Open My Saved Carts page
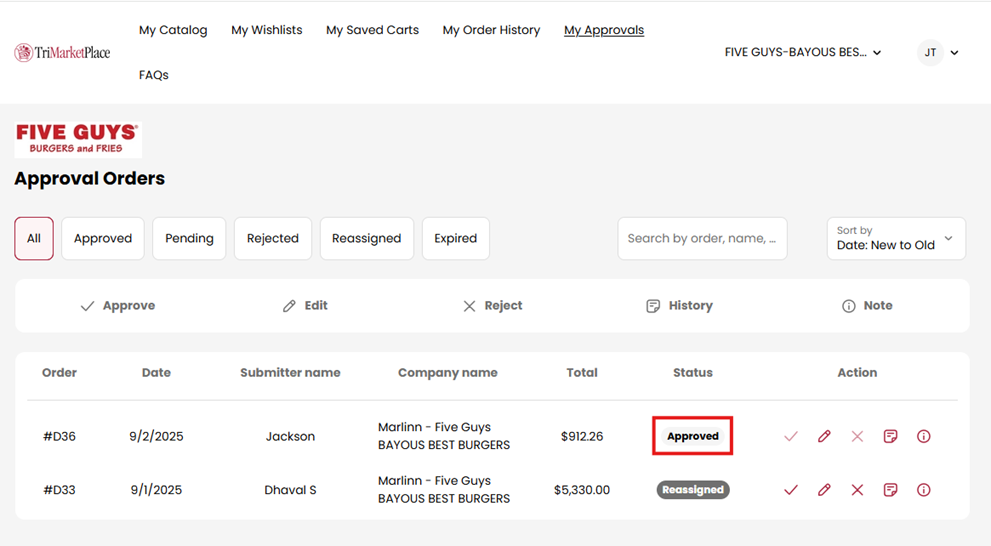Screen dimensions: 991x546 click(x=372, y=30)
